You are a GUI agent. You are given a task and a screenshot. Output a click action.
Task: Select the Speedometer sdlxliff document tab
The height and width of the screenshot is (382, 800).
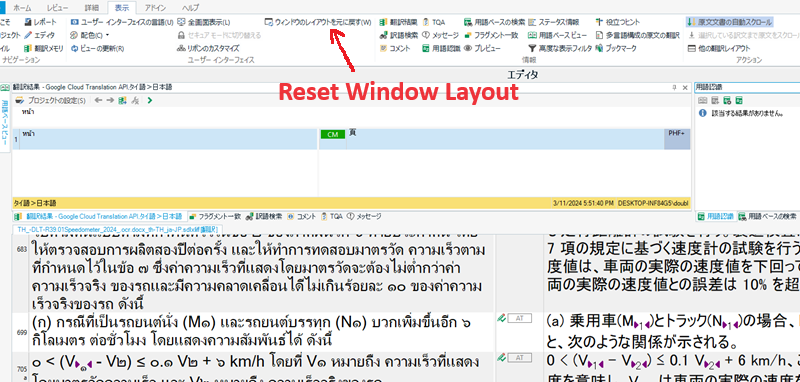[x=118, y=230]
